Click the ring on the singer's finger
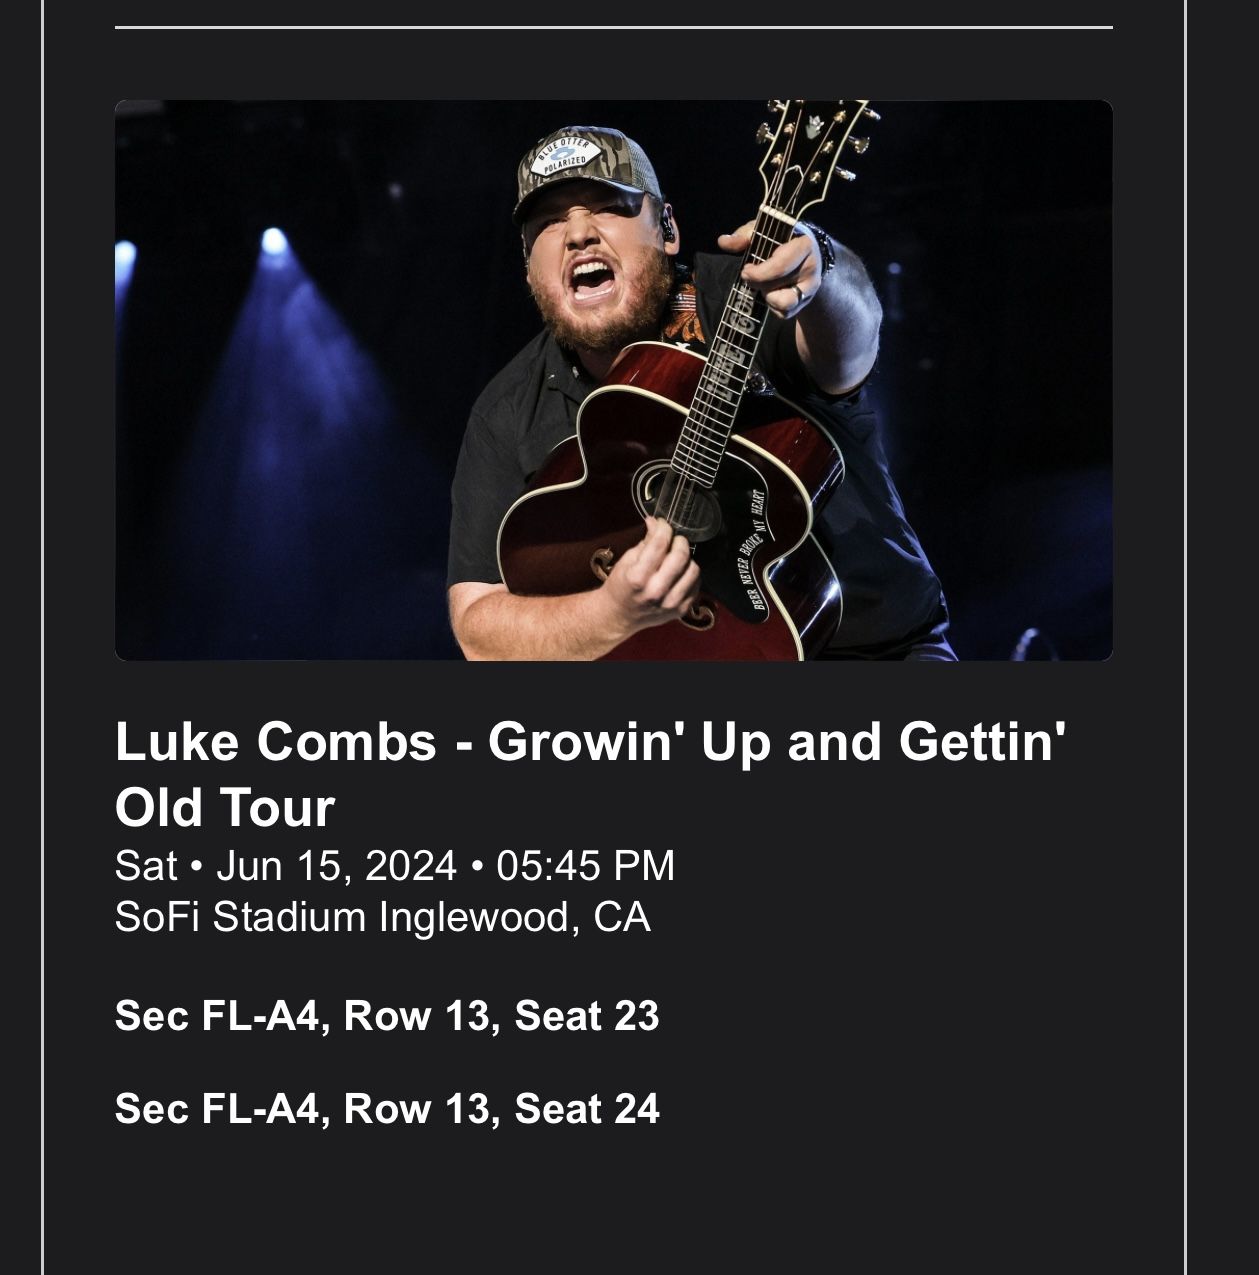Screen dimensions: 1259x1275 [798, 294]
